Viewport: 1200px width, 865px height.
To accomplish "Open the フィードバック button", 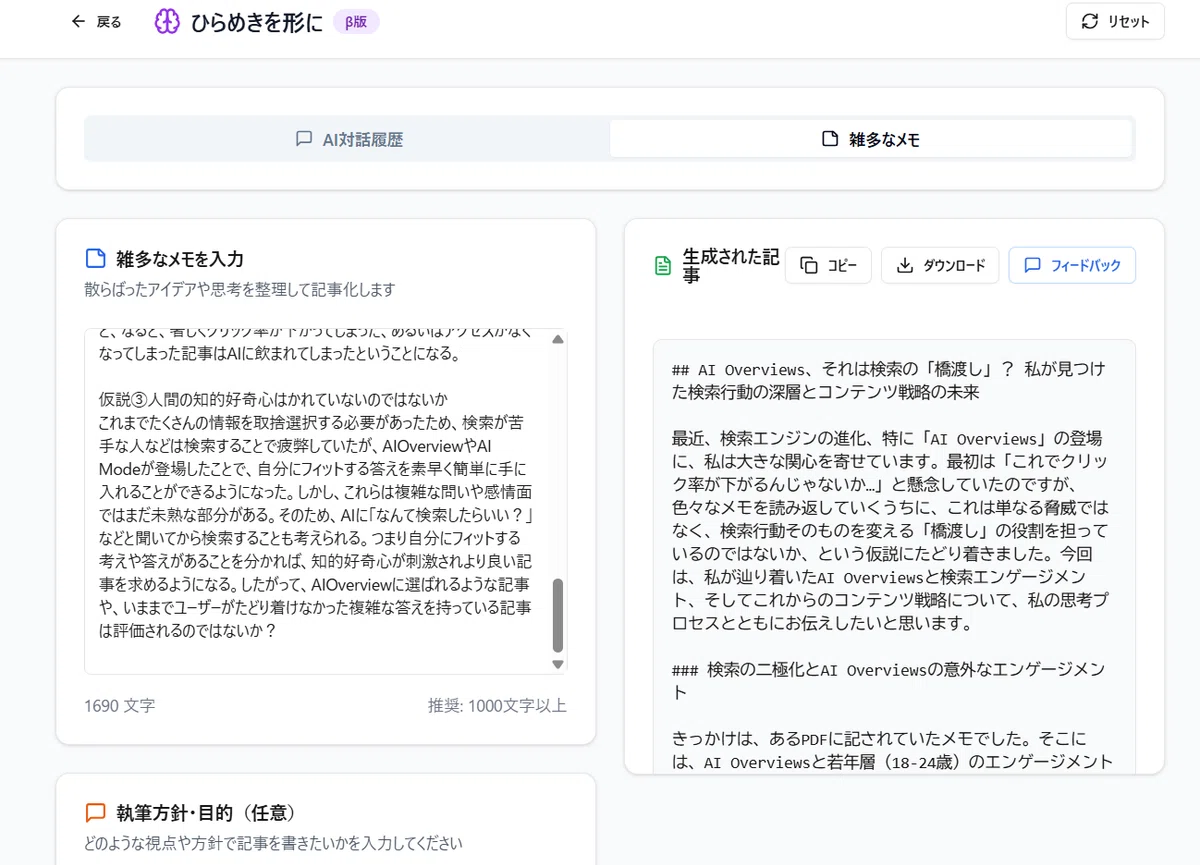I will 1072,265.
